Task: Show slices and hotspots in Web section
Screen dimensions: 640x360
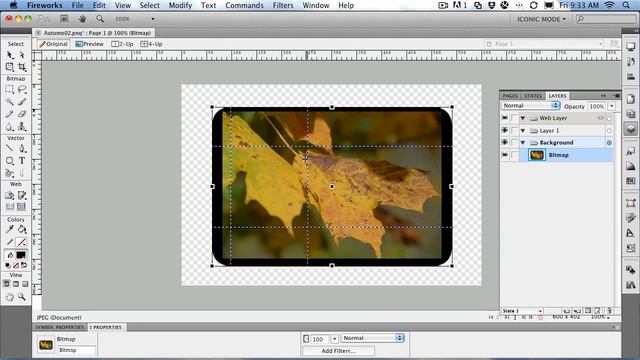Action: click(x=22, y=207)
